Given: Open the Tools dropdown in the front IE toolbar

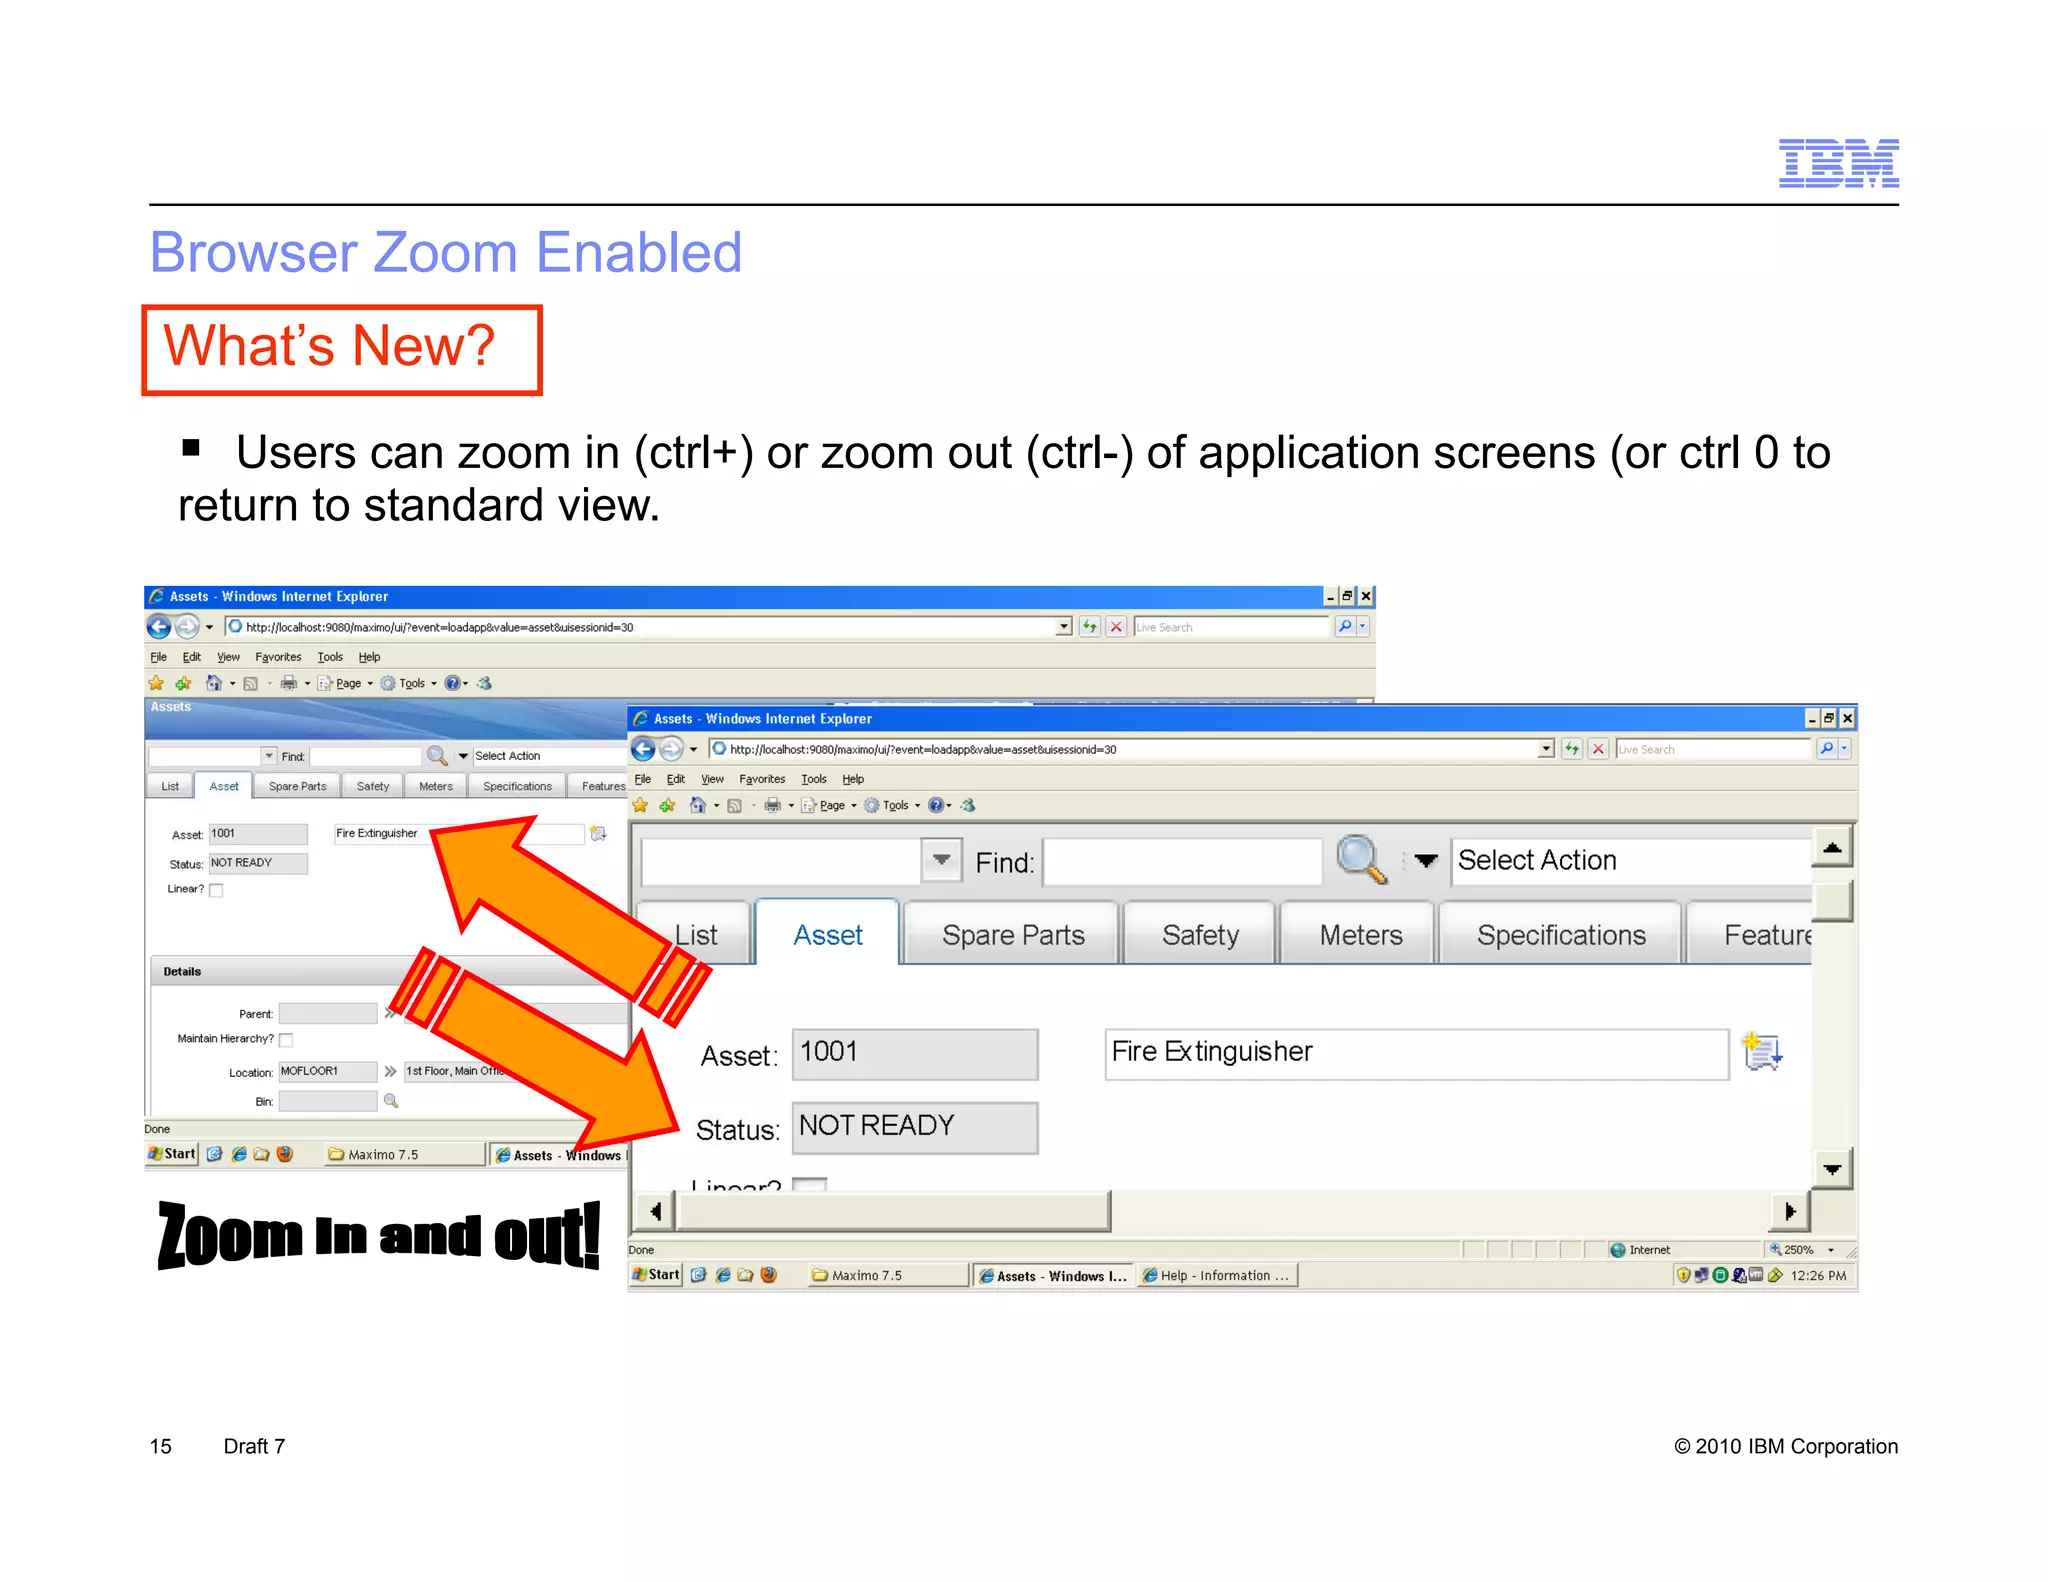Looking at the screenshot, I should click(917, 806).
